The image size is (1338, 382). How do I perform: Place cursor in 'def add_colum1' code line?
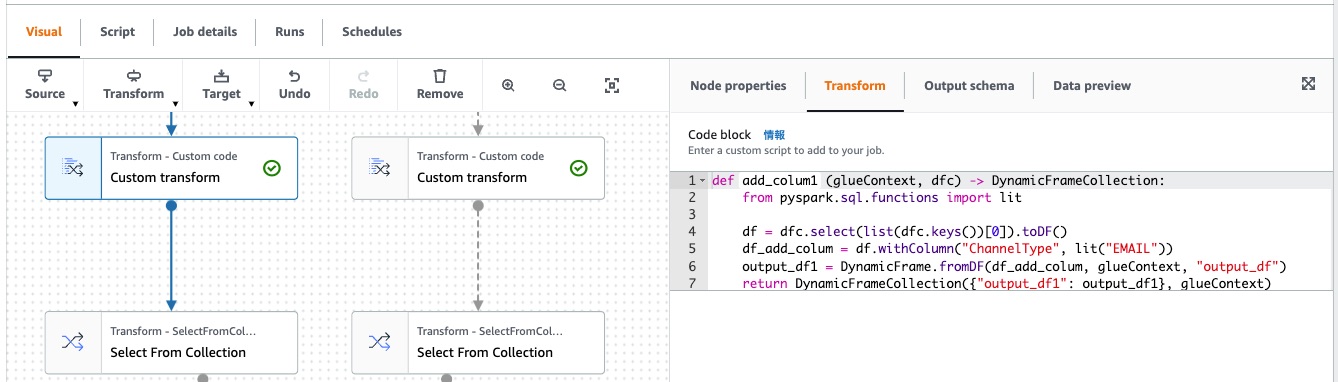point(938,181)
